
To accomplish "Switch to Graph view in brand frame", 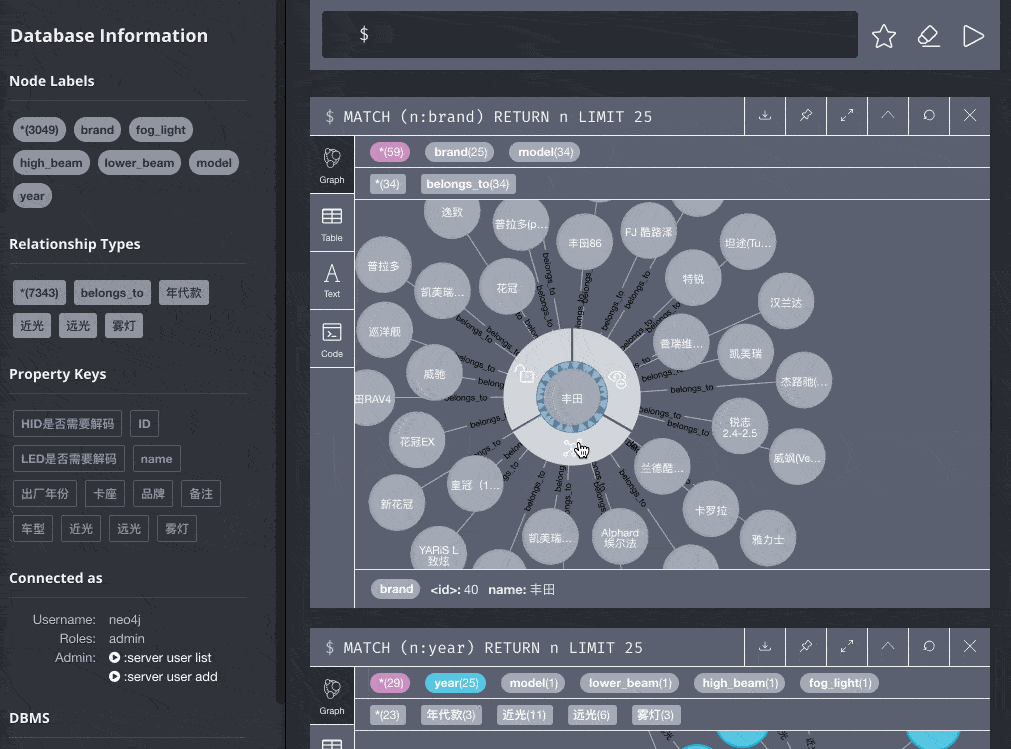I will coord(332,165).
